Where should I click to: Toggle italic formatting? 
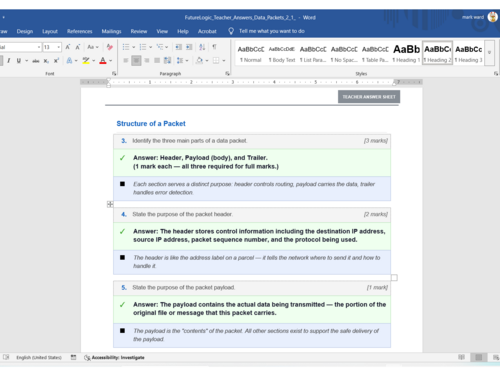tap(9, 61)
